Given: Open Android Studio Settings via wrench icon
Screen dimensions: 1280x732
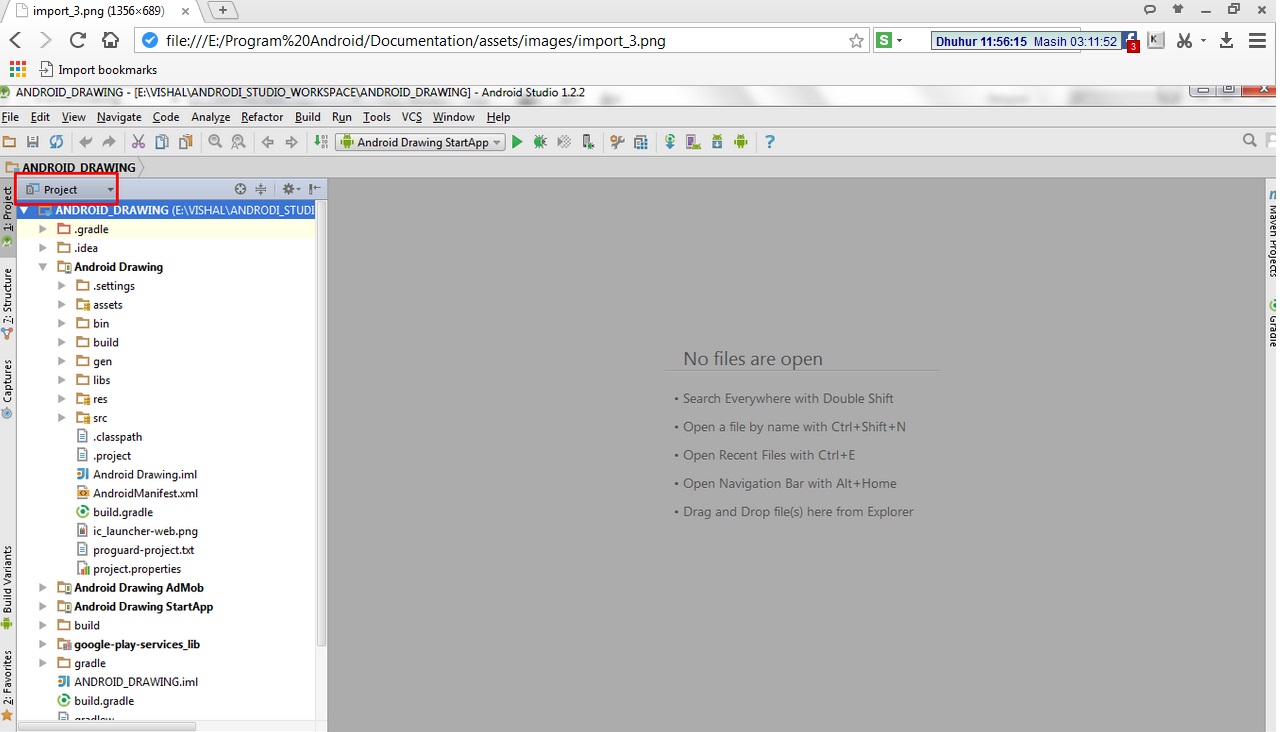Looking at the screenshot, I should tap(618, 141).
